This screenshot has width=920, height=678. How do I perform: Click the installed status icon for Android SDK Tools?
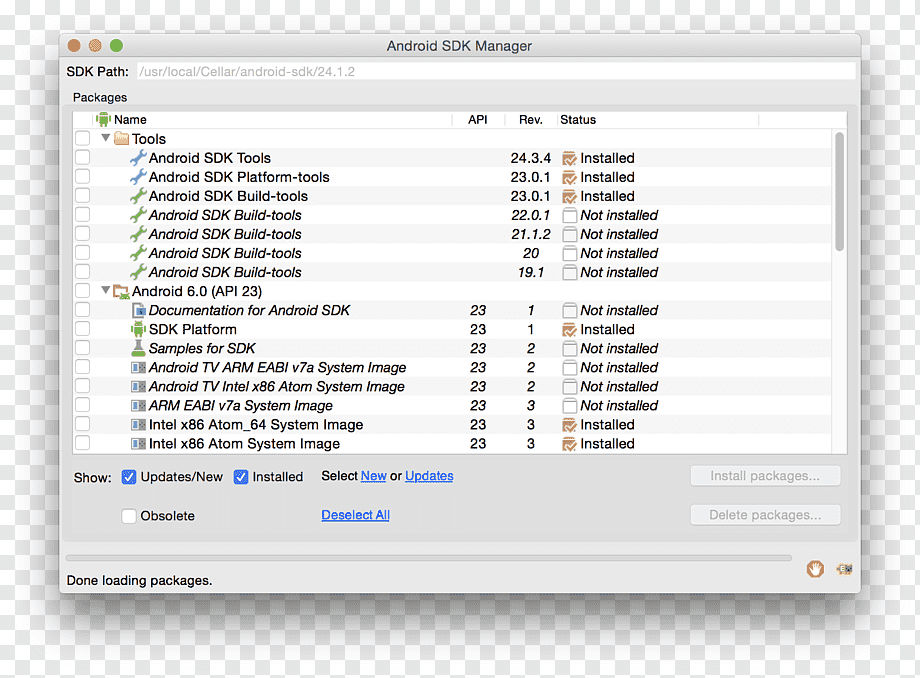tap(569, 158)
